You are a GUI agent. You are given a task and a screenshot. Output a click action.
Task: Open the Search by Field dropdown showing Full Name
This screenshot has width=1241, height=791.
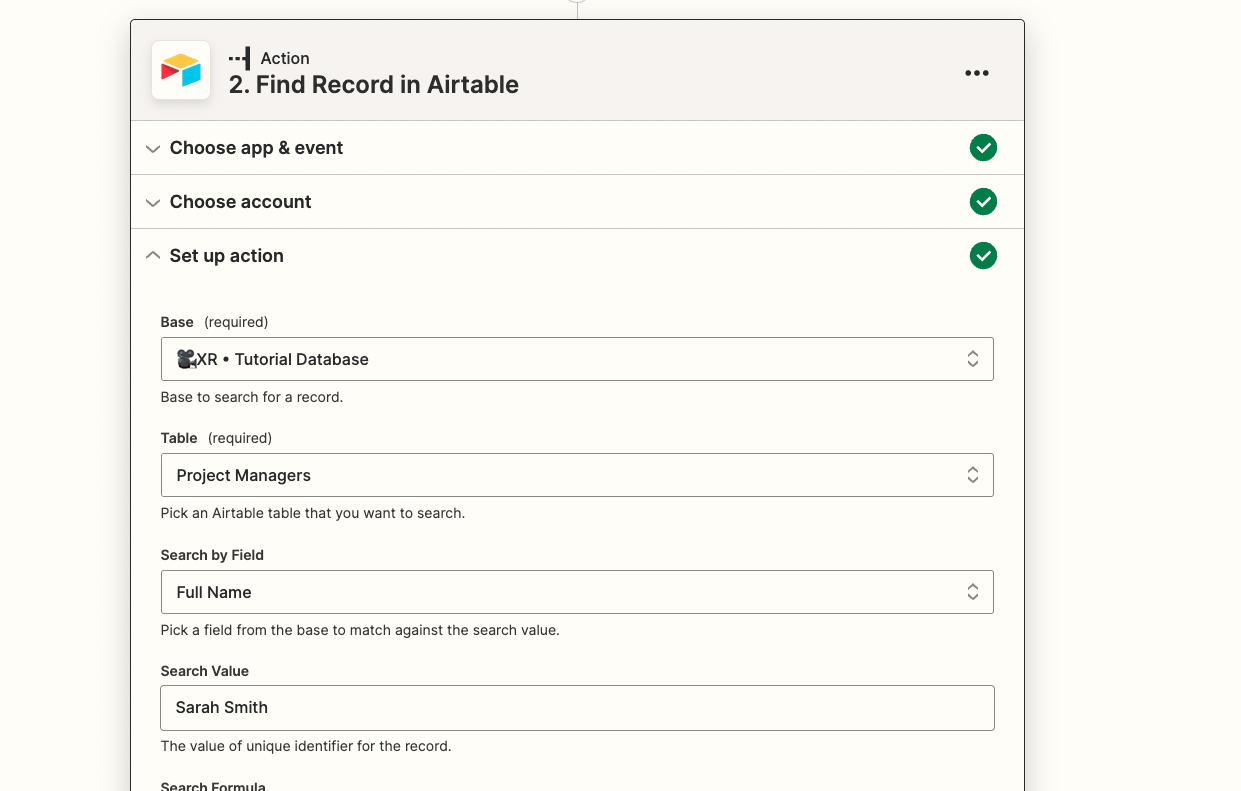(577, 592)
